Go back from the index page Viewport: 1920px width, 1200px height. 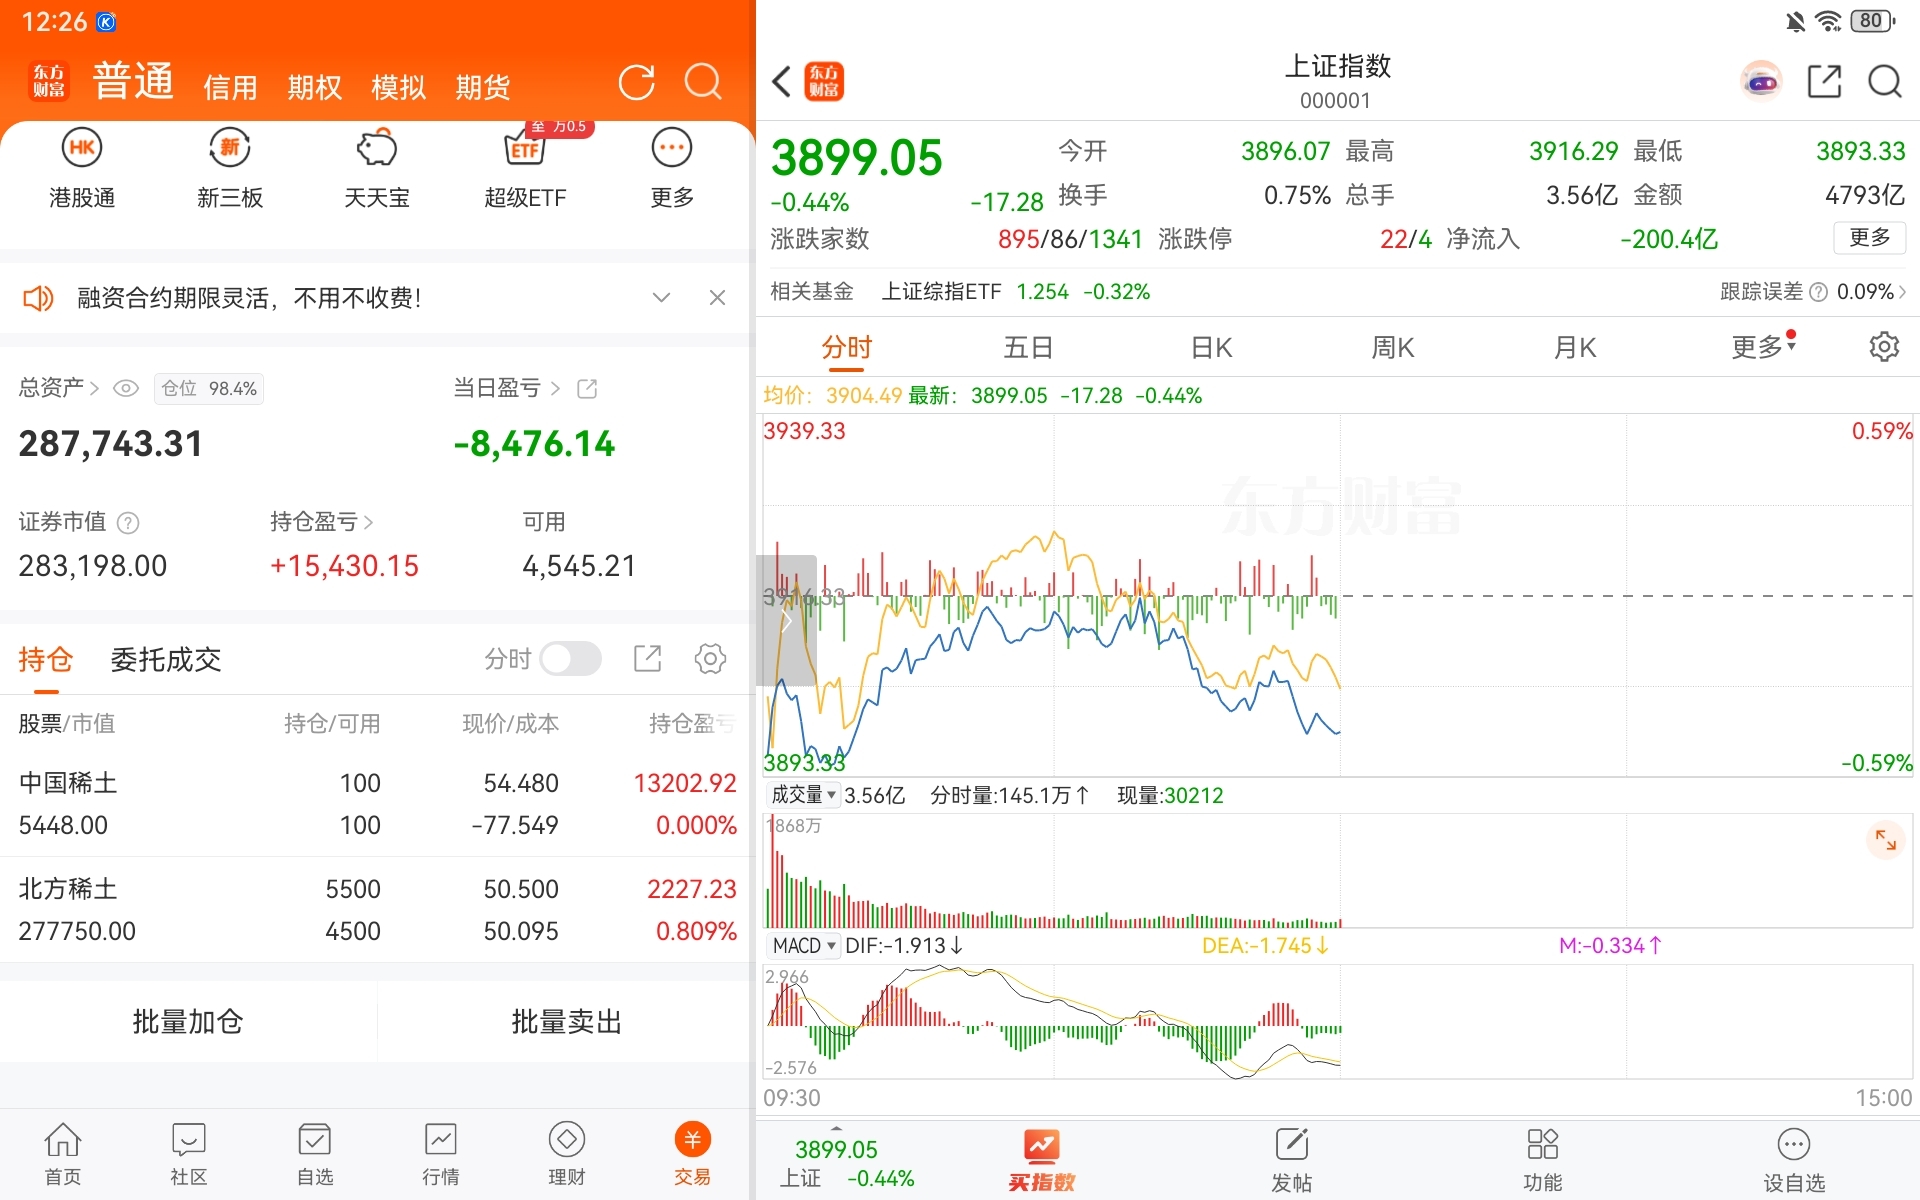pyautogui.click(x=782, y=82)
